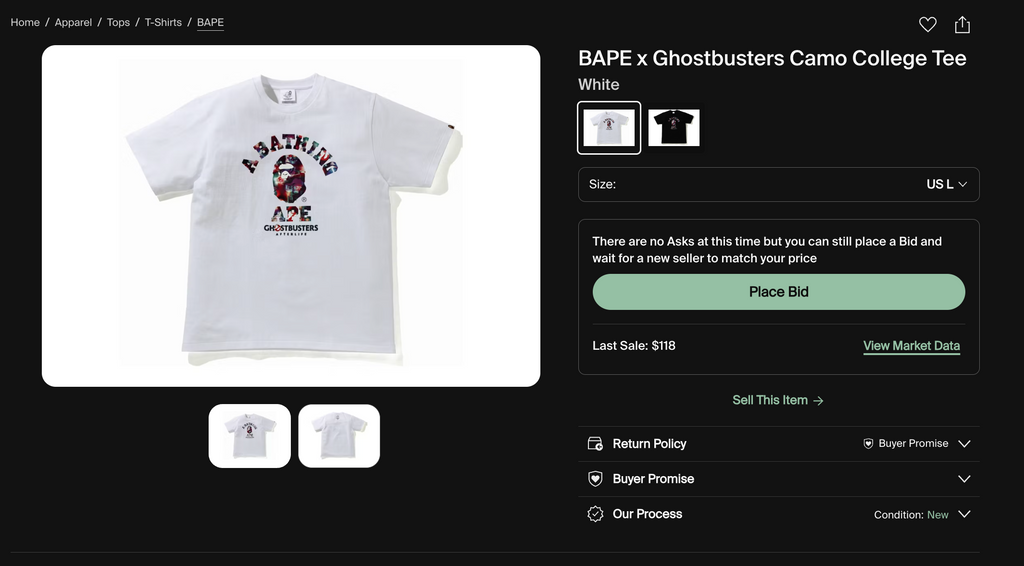This screenshot has width=1024, height=566.
Task: Go to Home breadcrumb
Action: 25,22
